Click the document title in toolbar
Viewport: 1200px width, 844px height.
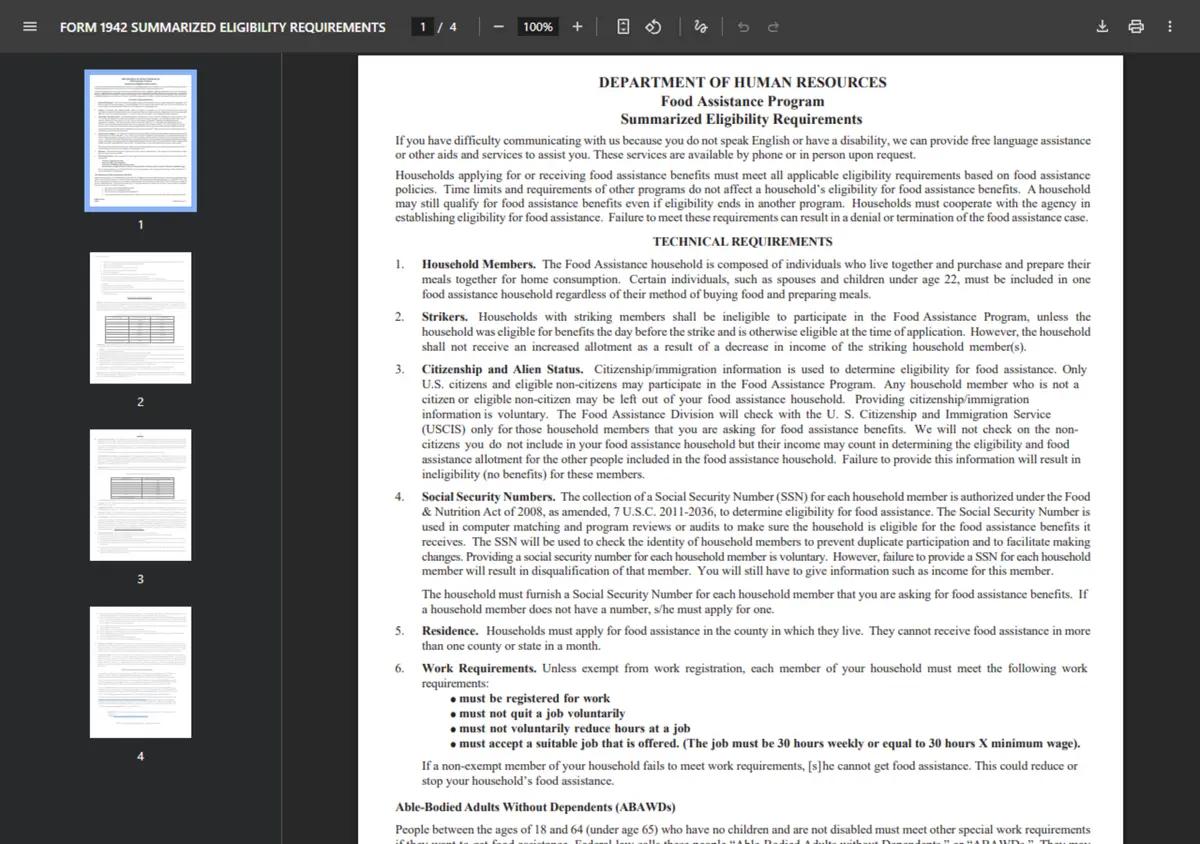click(x=222, y=27)
